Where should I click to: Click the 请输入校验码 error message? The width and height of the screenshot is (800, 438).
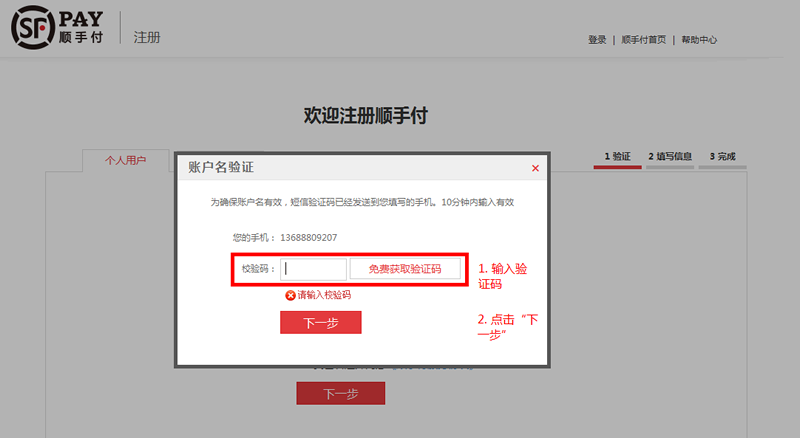324,295
